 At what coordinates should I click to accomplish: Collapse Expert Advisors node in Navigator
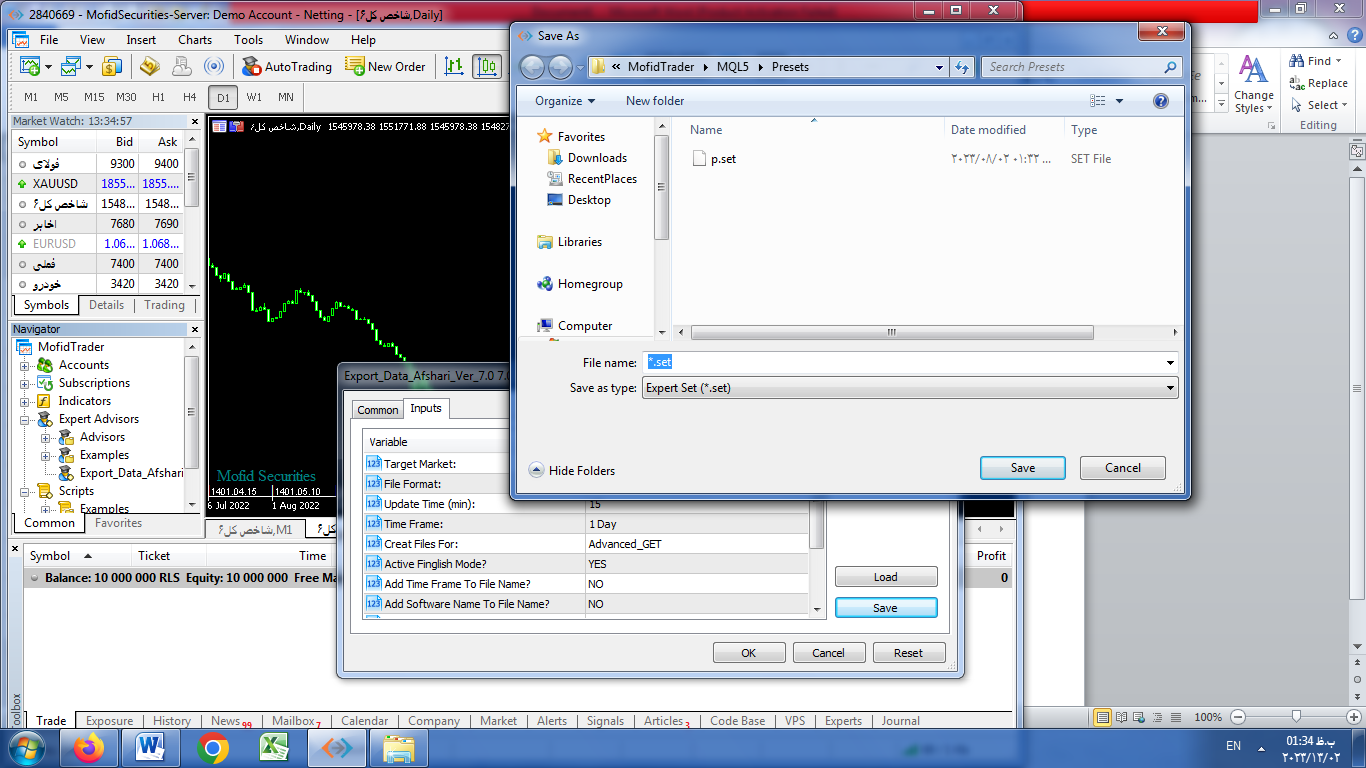[x=25, y=419]
